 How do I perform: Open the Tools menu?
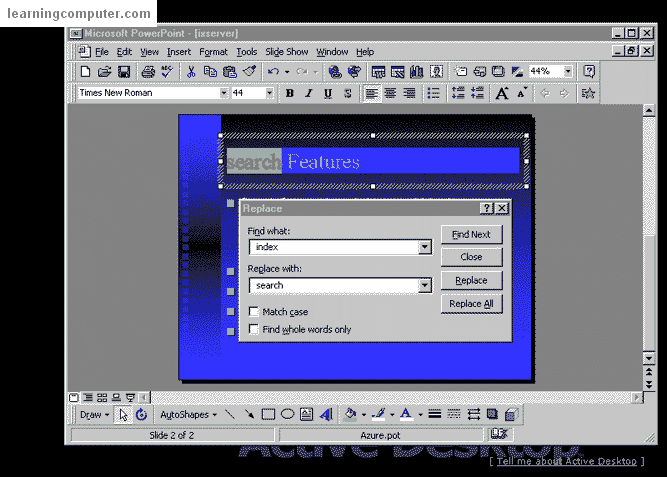pyautogui.click(x=247, y=52)
